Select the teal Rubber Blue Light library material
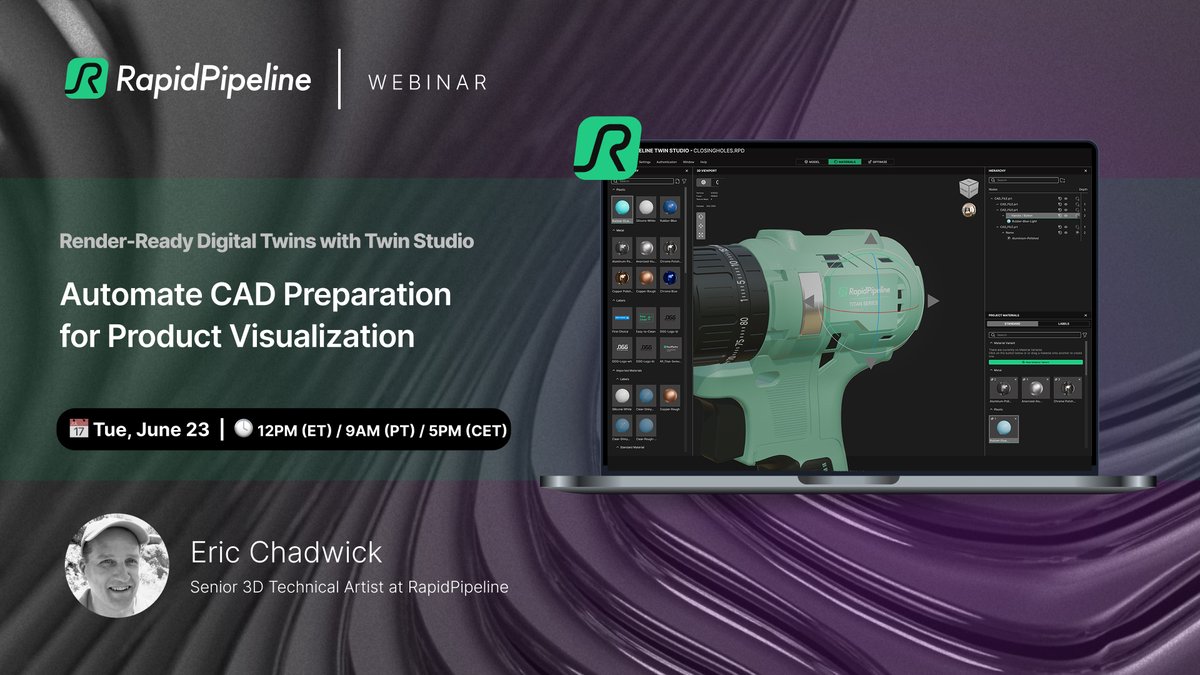The image size is (1200, 675). (x=622, y=210)
